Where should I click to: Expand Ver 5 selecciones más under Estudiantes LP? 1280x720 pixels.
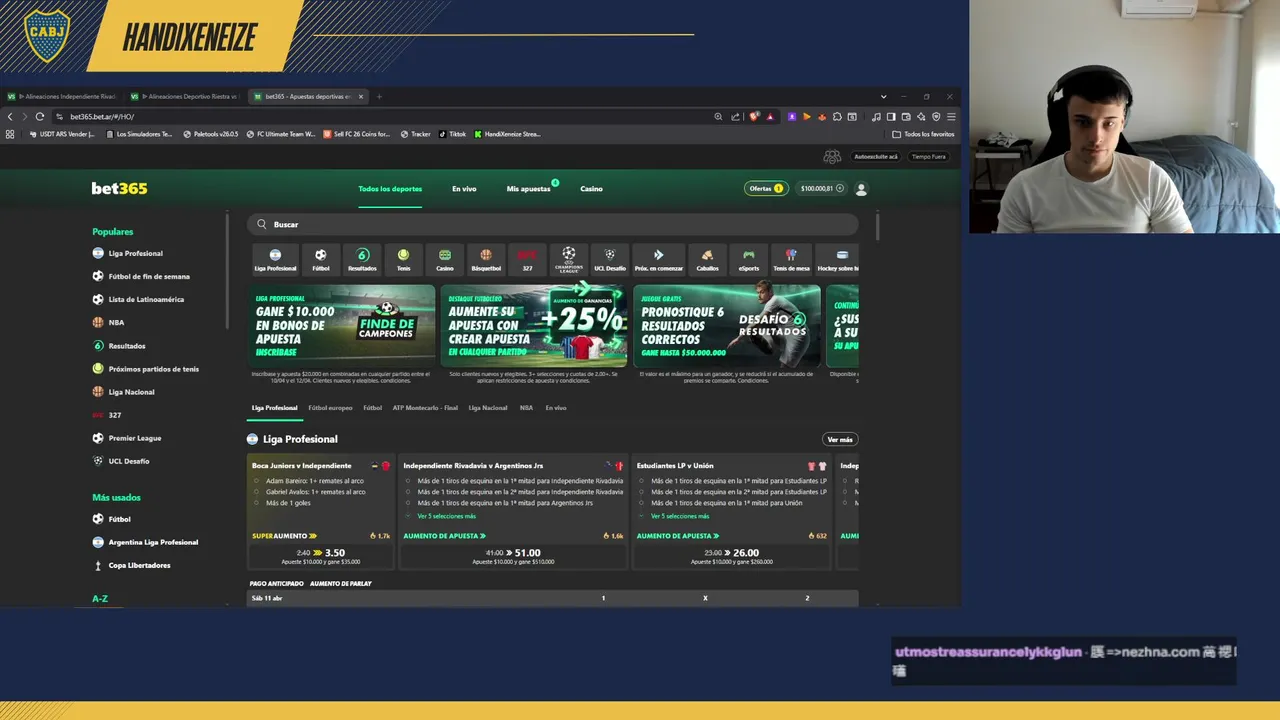680,516
